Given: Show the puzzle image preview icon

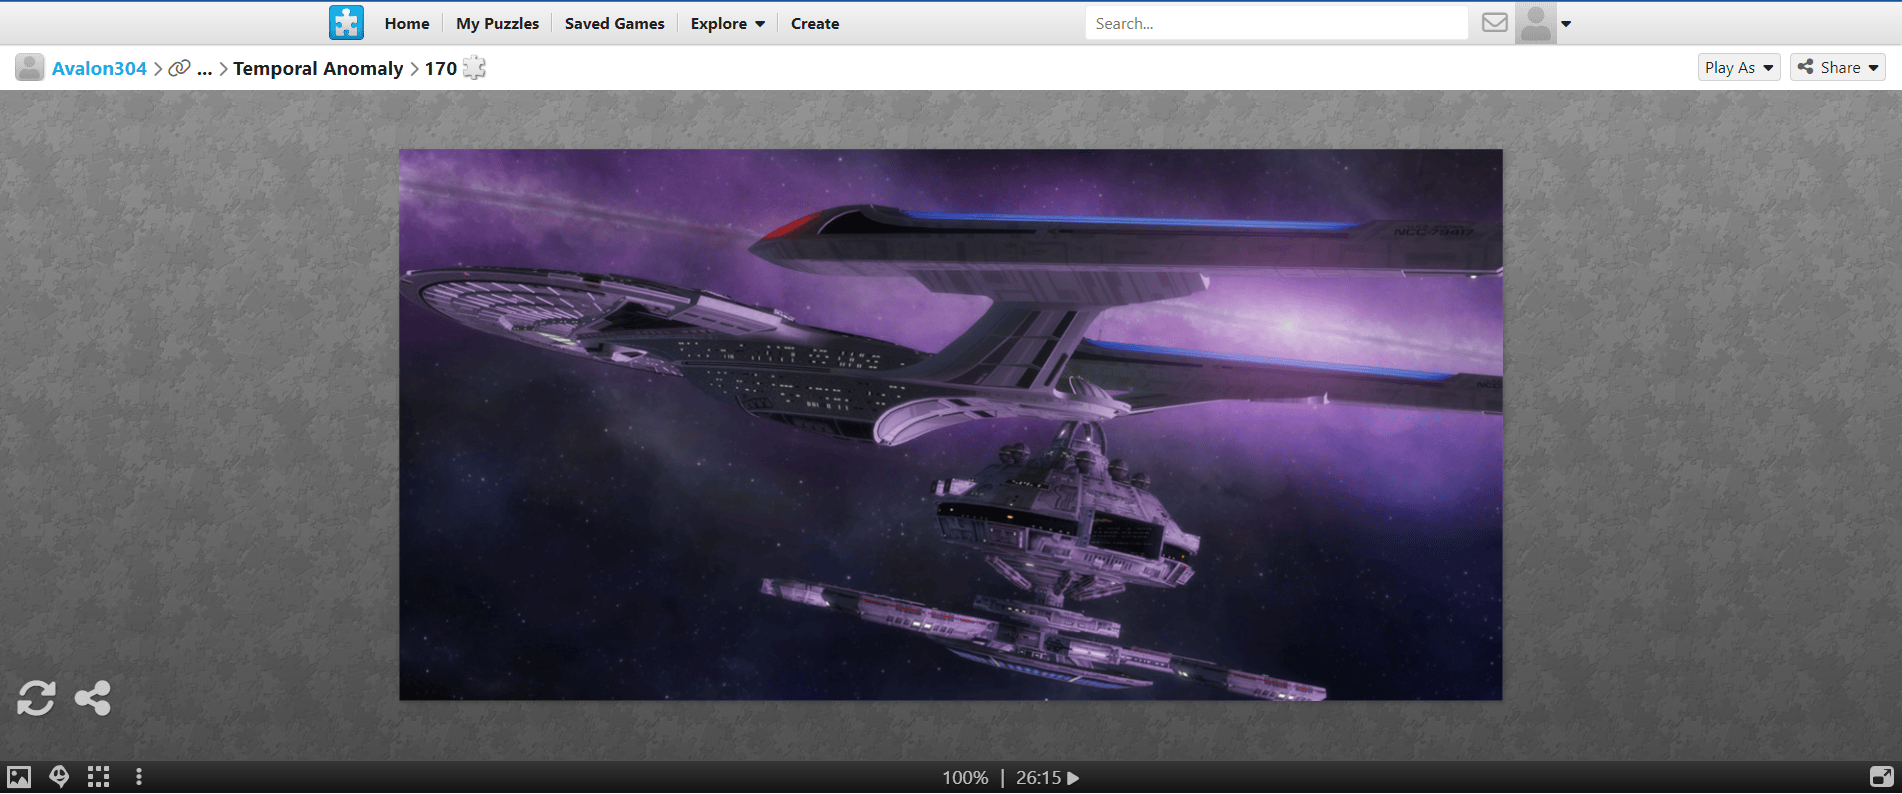Looking at the screenshot, I should 19,777.
